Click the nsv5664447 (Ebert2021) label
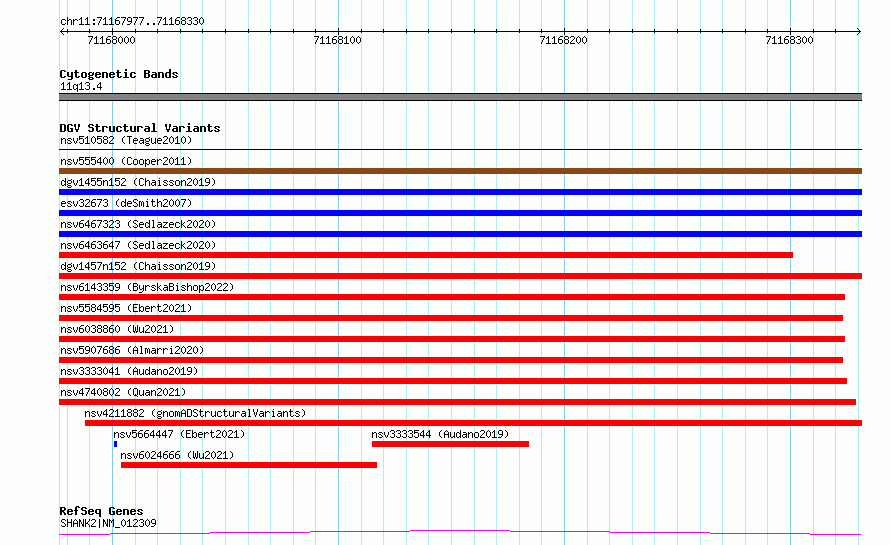890x545 pixels. tap(179, 434)
